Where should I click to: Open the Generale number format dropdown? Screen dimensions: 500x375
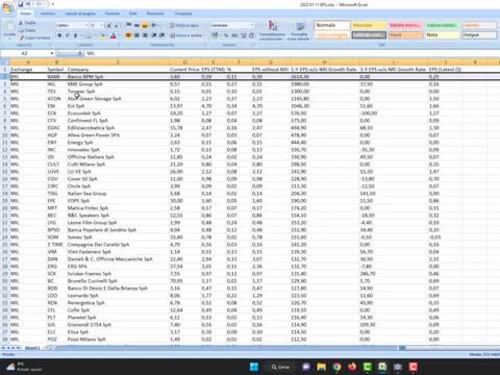[x=252, y=25]
